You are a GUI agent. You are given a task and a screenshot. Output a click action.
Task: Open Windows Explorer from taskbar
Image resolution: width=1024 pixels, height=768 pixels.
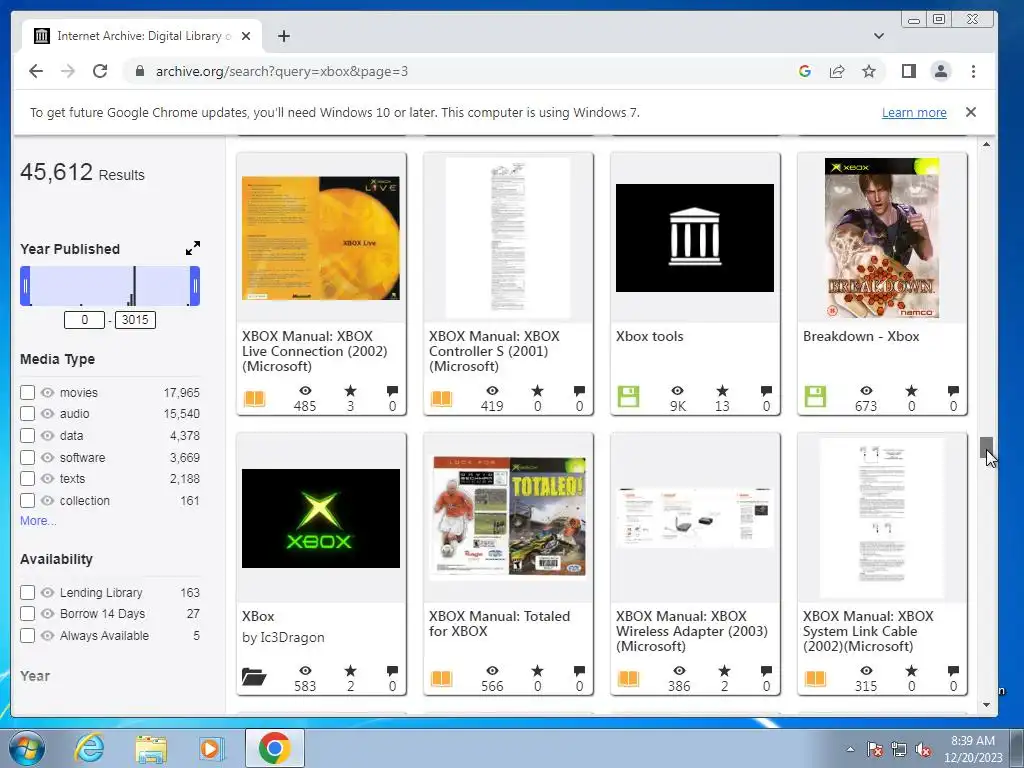click(x=151, y=748)
